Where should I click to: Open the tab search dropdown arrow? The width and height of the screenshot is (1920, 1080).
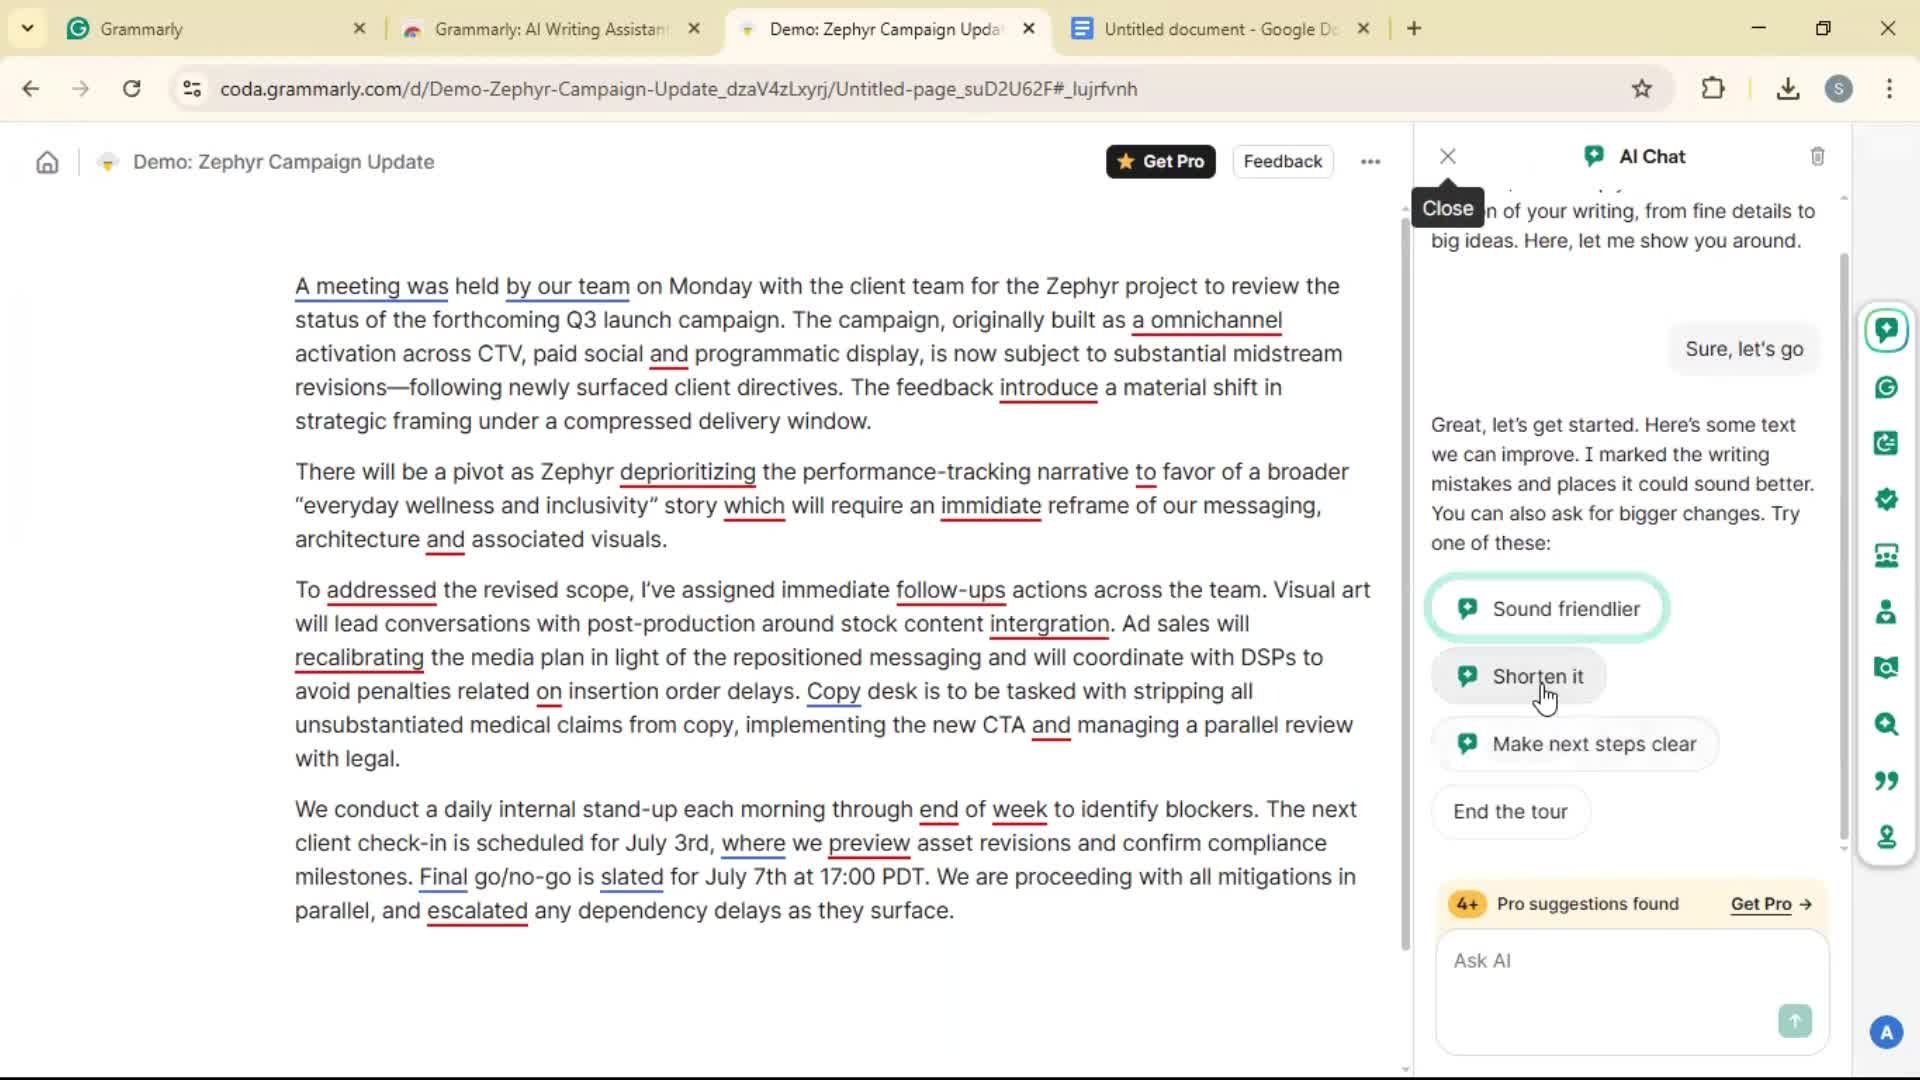click(x=27, y=28)
